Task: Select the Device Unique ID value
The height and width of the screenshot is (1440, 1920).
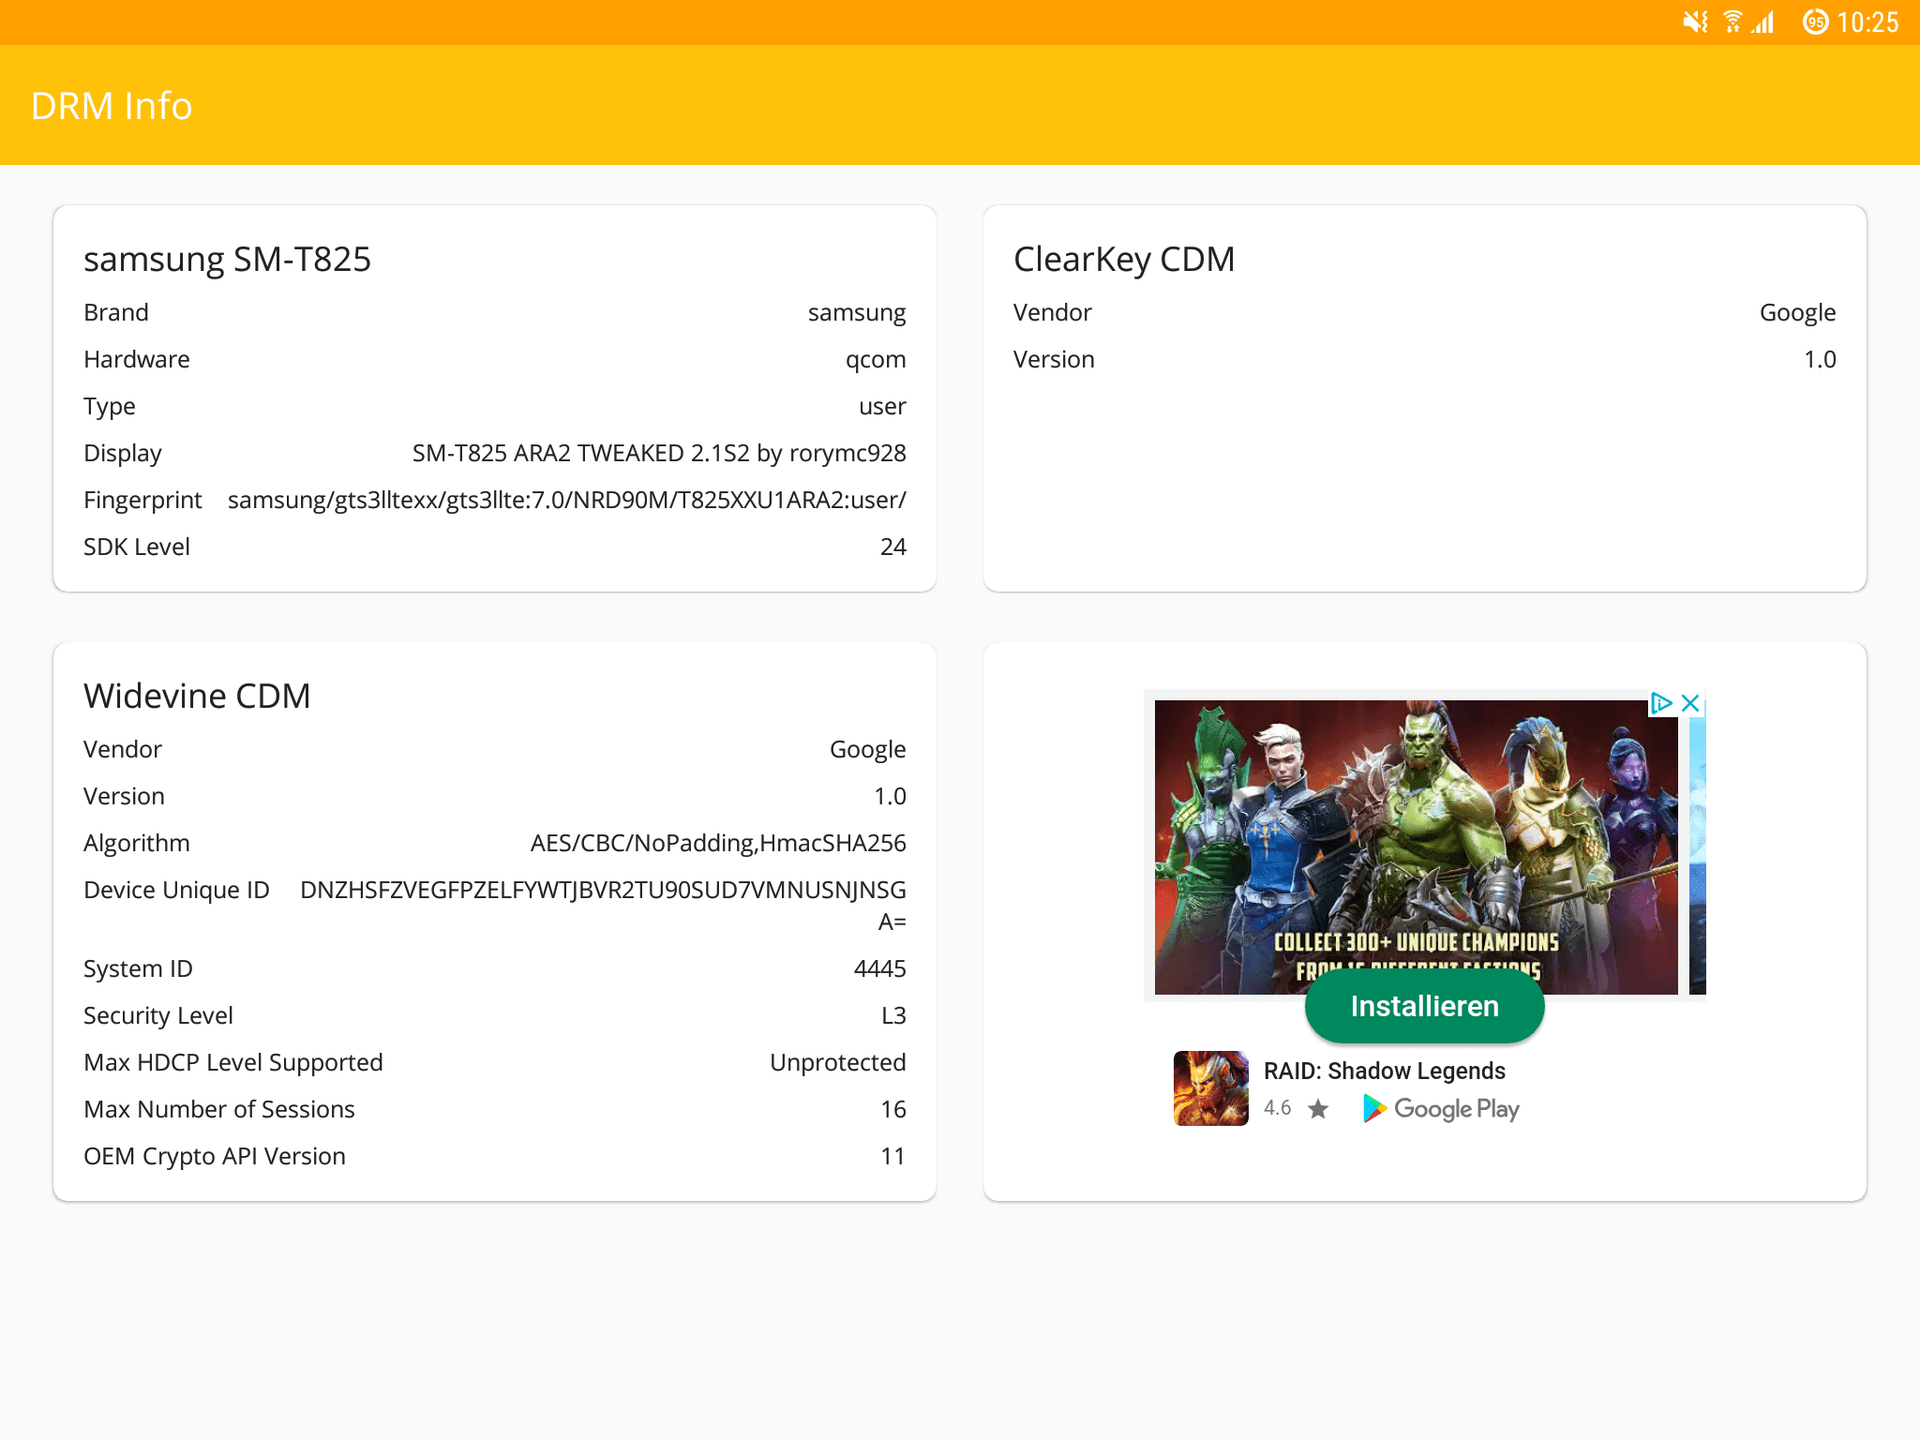Action: (x=603, y=905)
